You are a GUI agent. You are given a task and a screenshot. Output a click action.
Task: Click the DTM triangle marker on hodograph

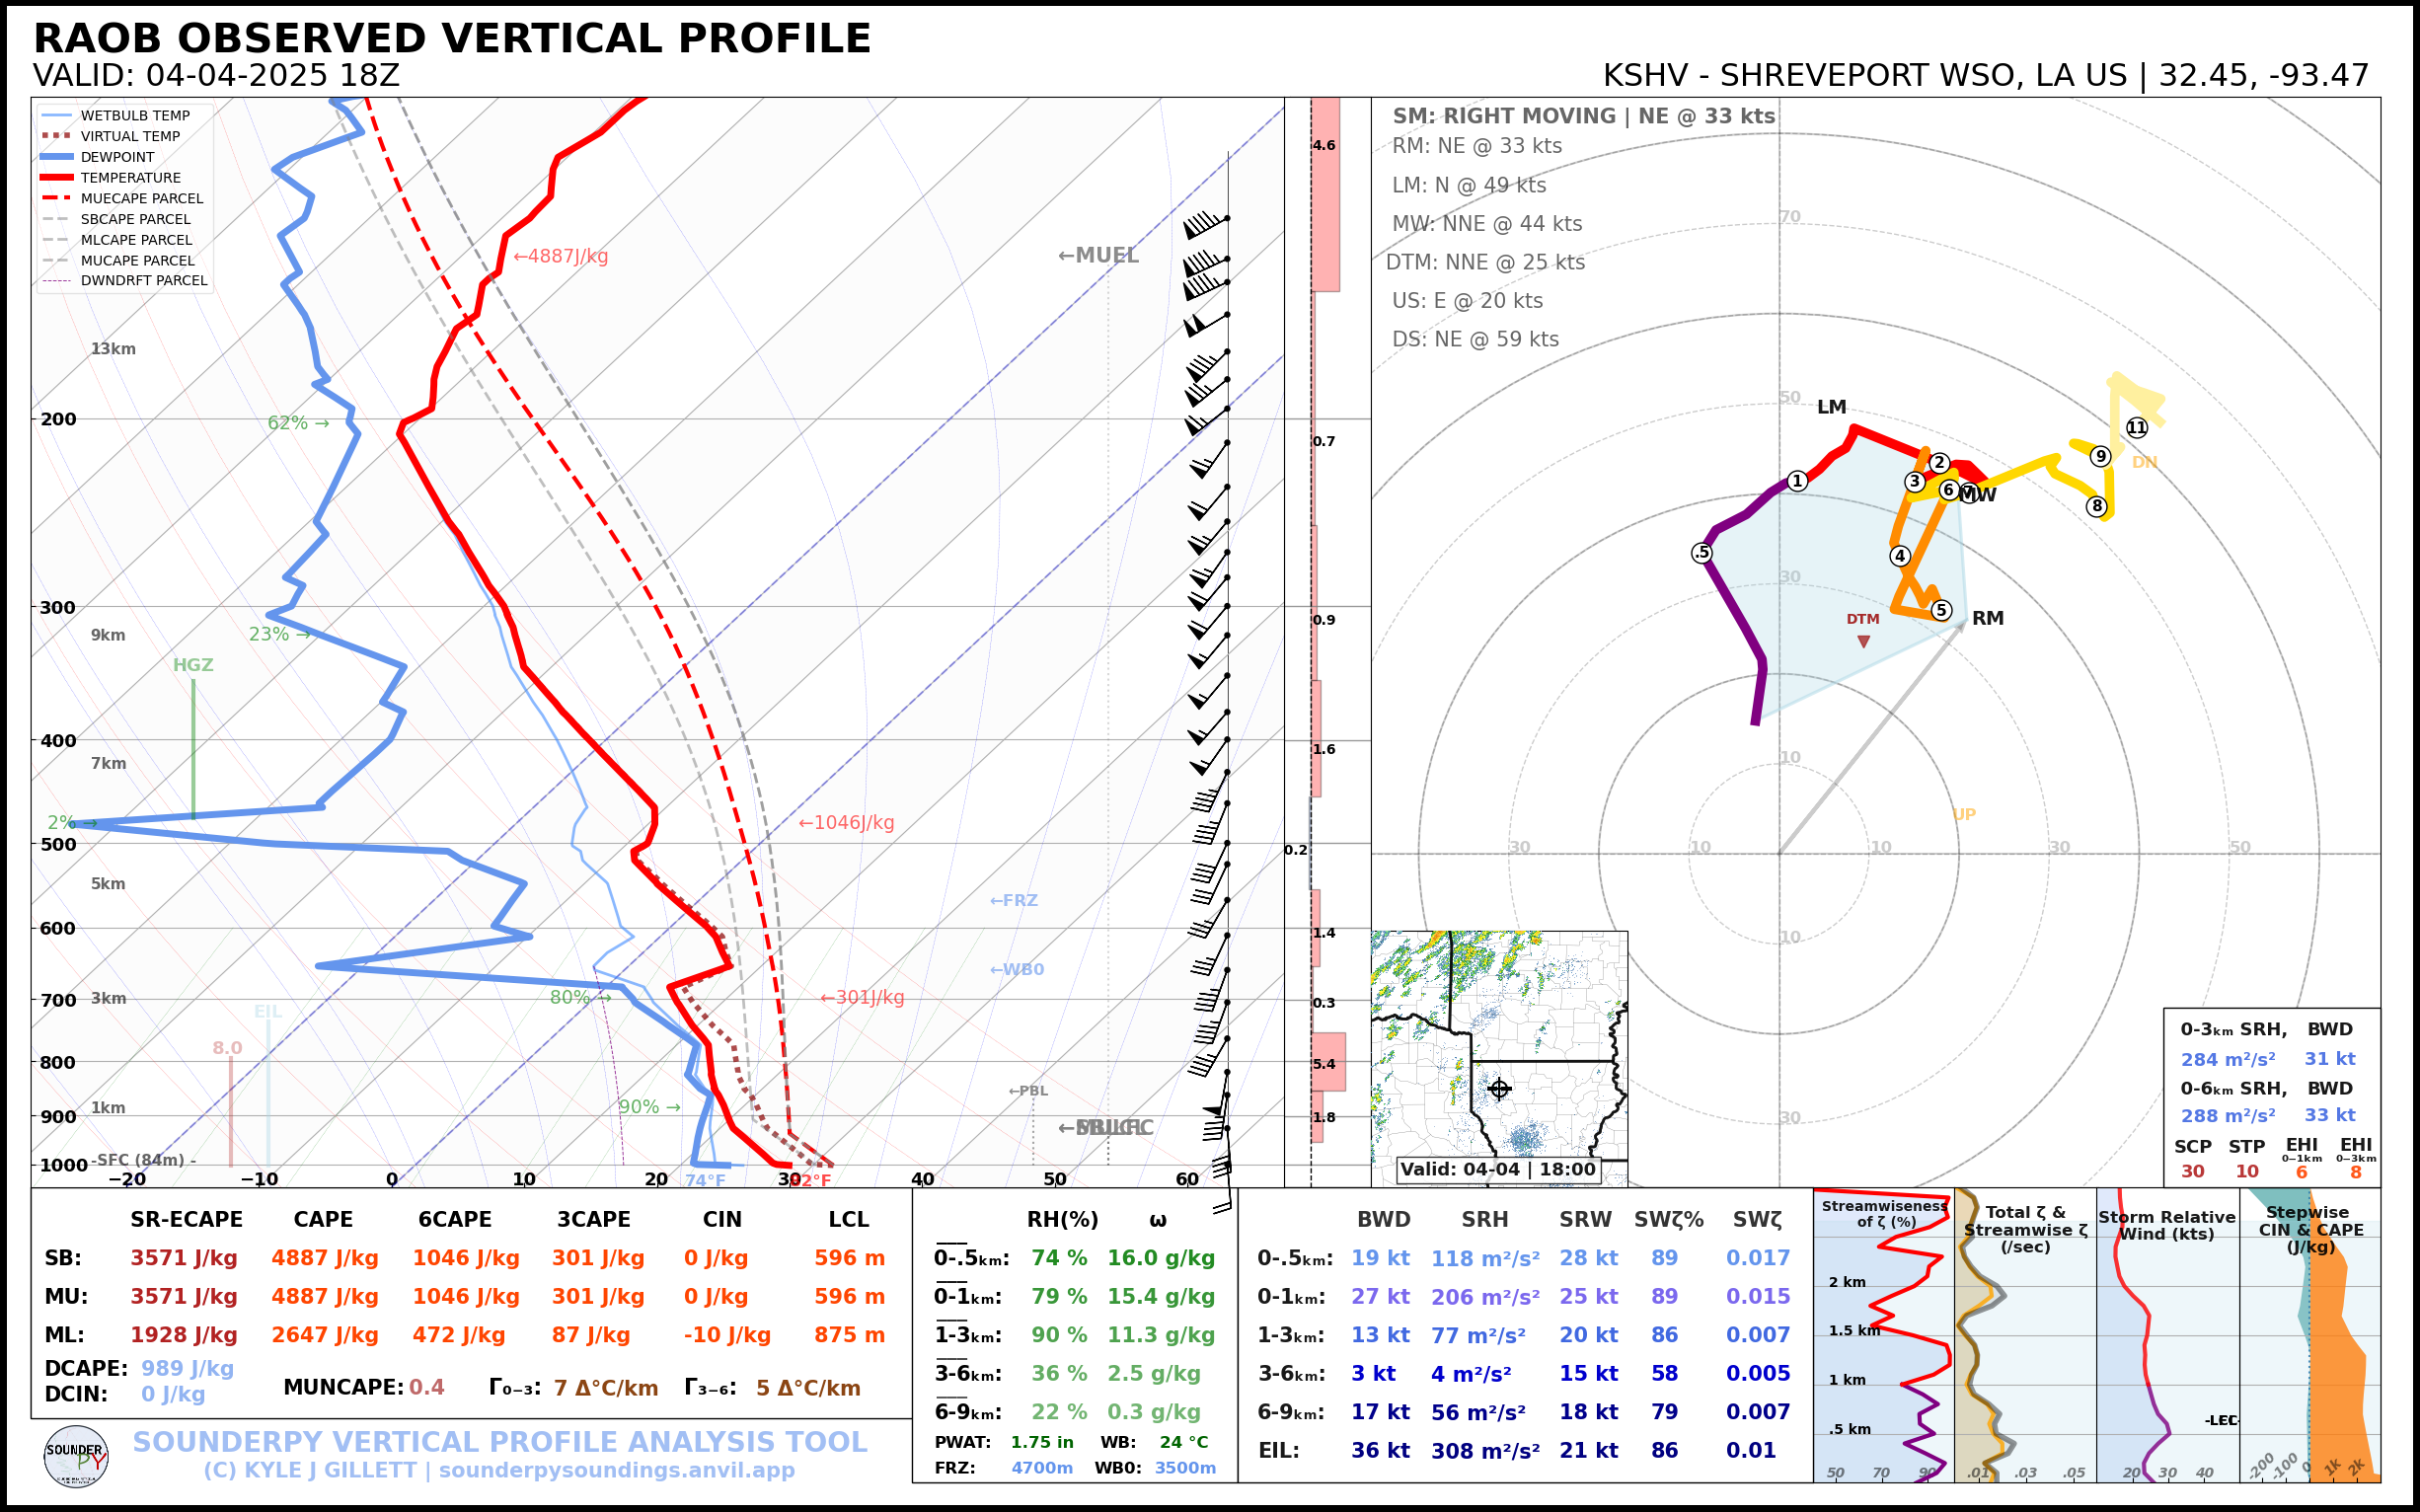(1863, 641)
